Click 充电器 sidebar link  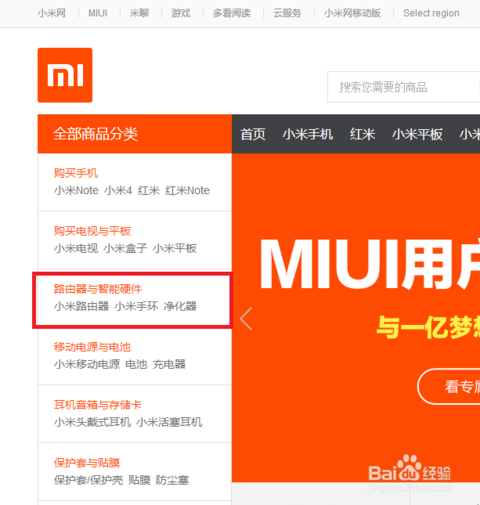169,364
